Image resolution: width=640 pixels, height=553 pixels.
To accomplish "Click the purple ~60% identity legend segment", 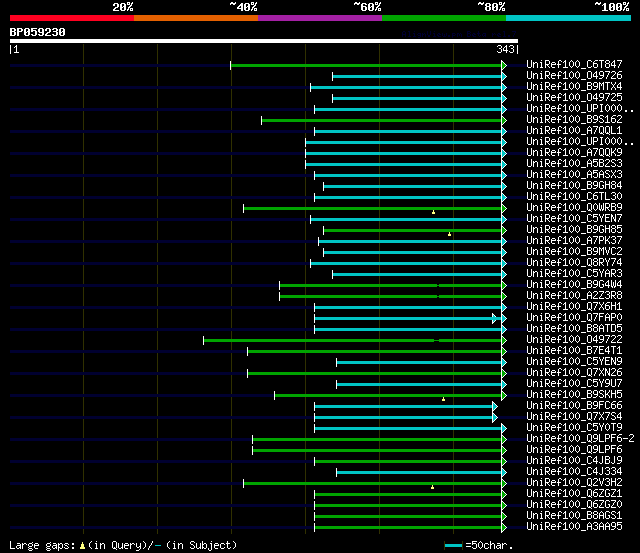I will [x=320, y=18].
